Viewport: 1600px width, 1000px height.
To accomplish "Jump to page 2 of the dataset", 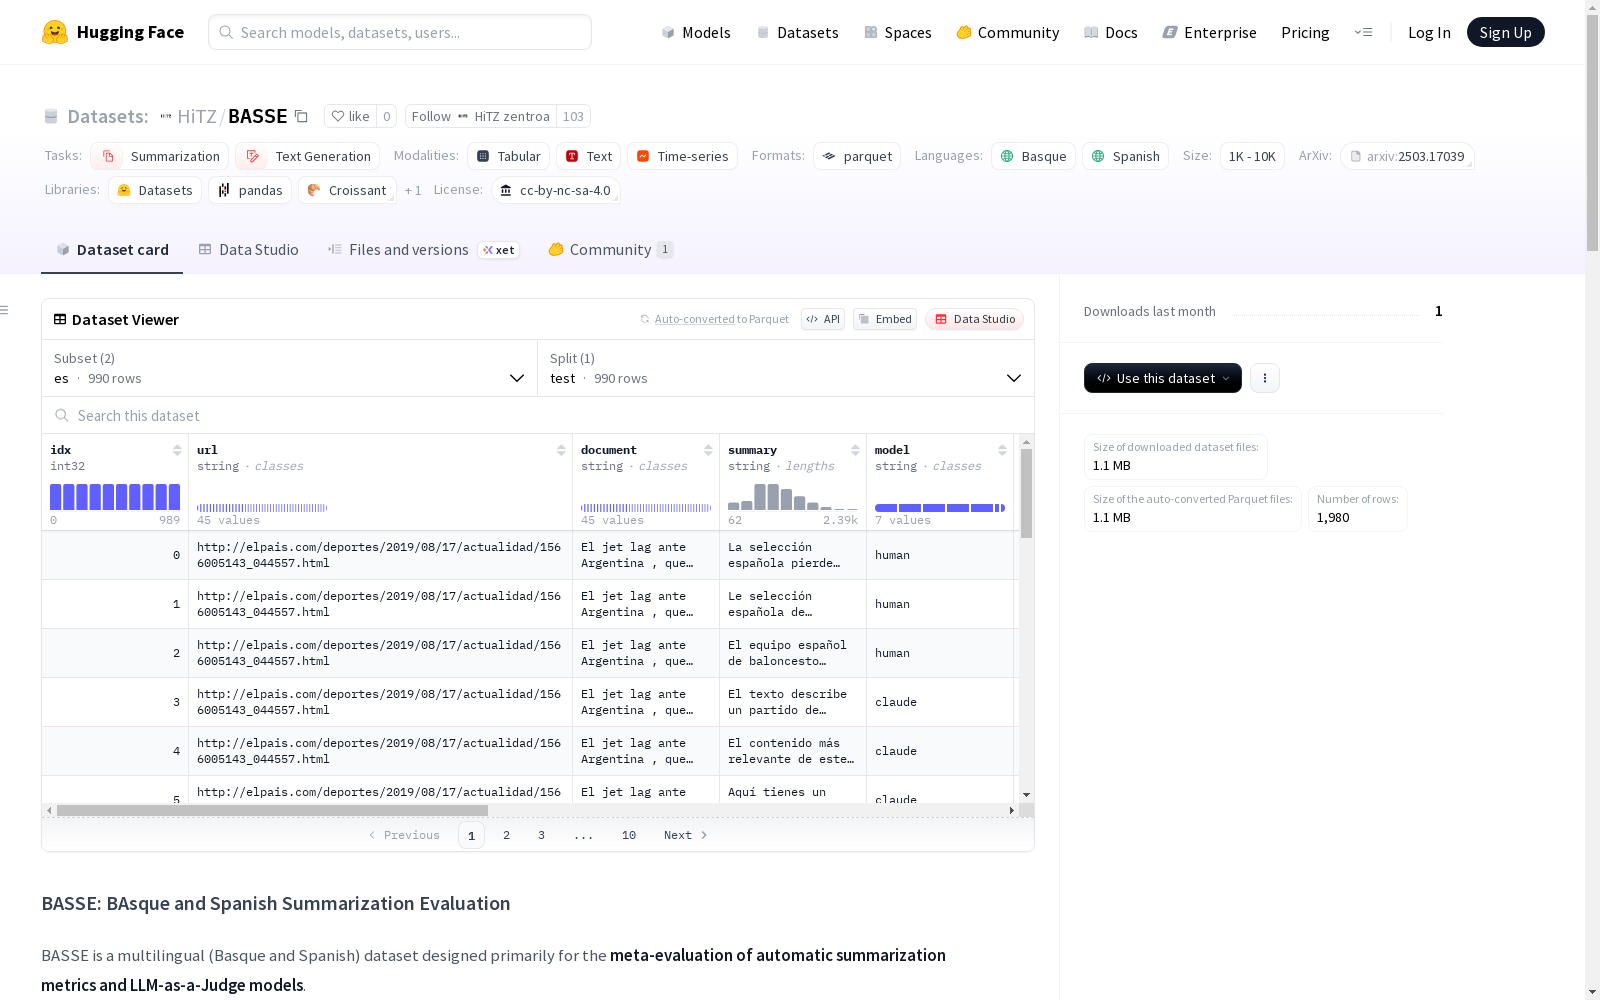I will click(507, 835).
